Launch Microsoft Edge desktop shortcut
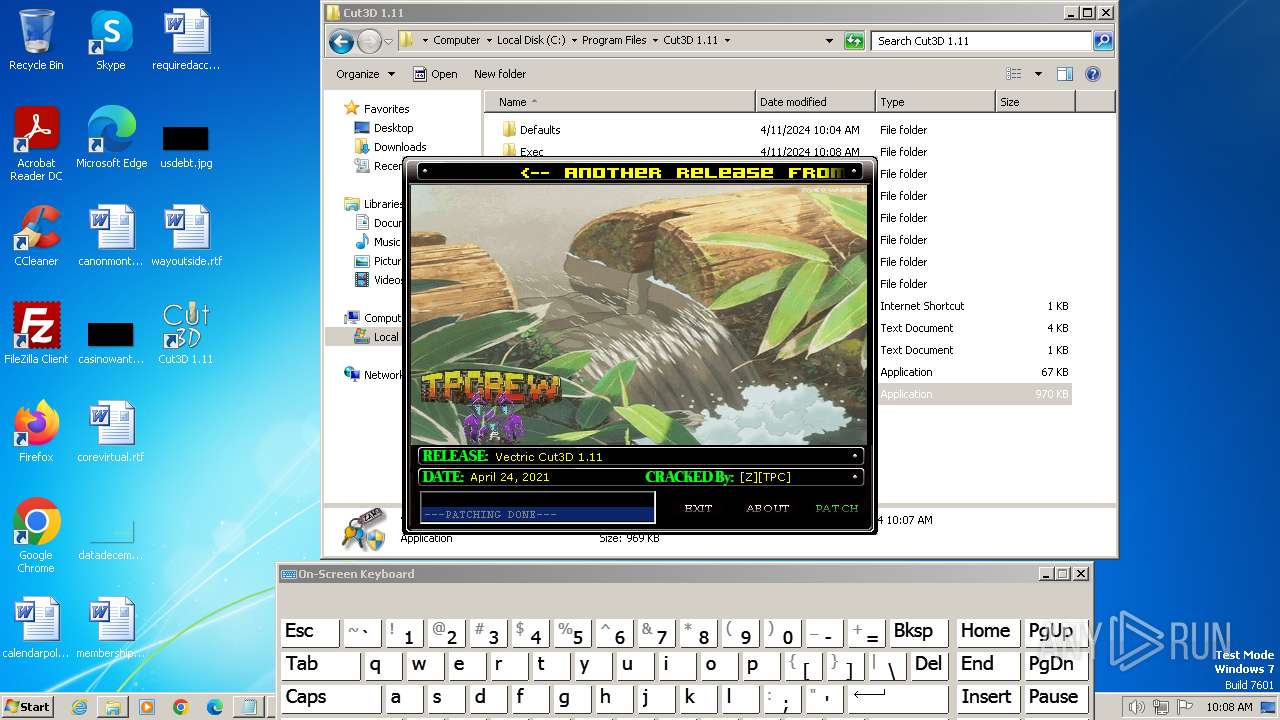 click(x=111, y=137)
